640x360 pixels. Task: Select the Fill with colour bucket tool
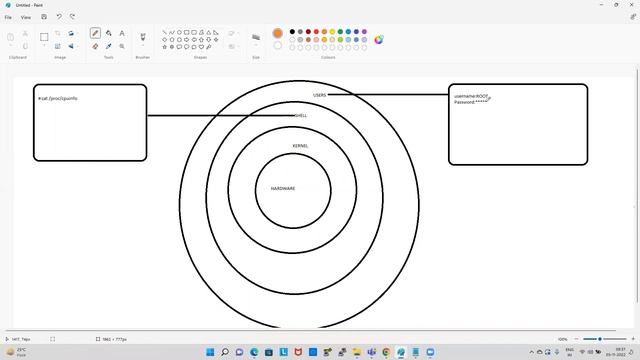coord(109,33)
